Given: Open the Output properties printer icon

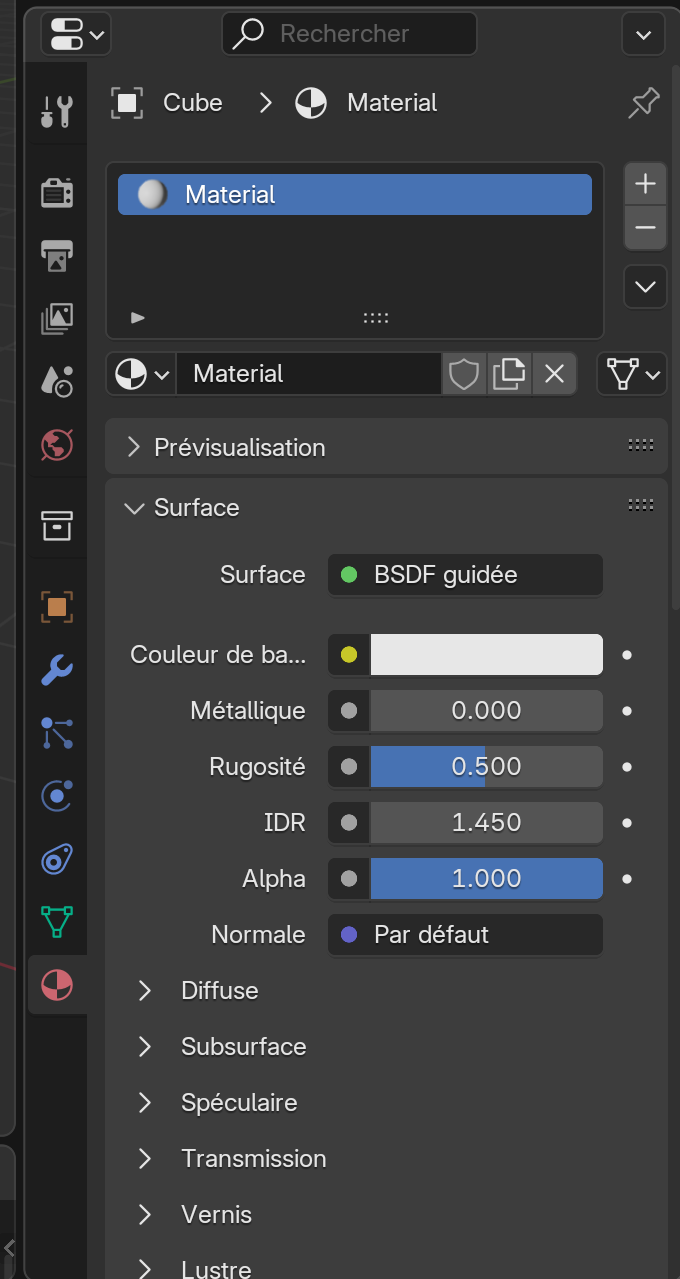Looking at the screenshot, I should point(56,255).
